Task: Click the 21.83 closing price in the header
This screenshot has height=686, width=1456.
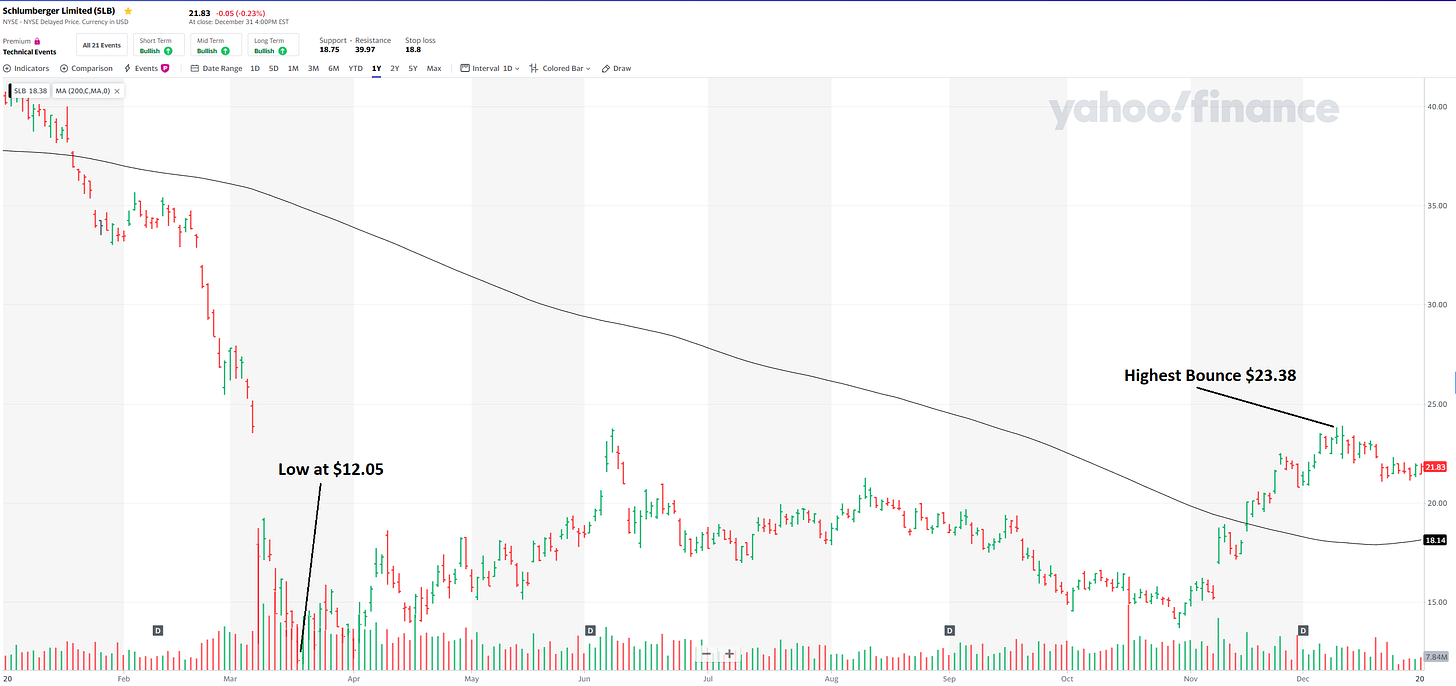Action: click(199, 12)
